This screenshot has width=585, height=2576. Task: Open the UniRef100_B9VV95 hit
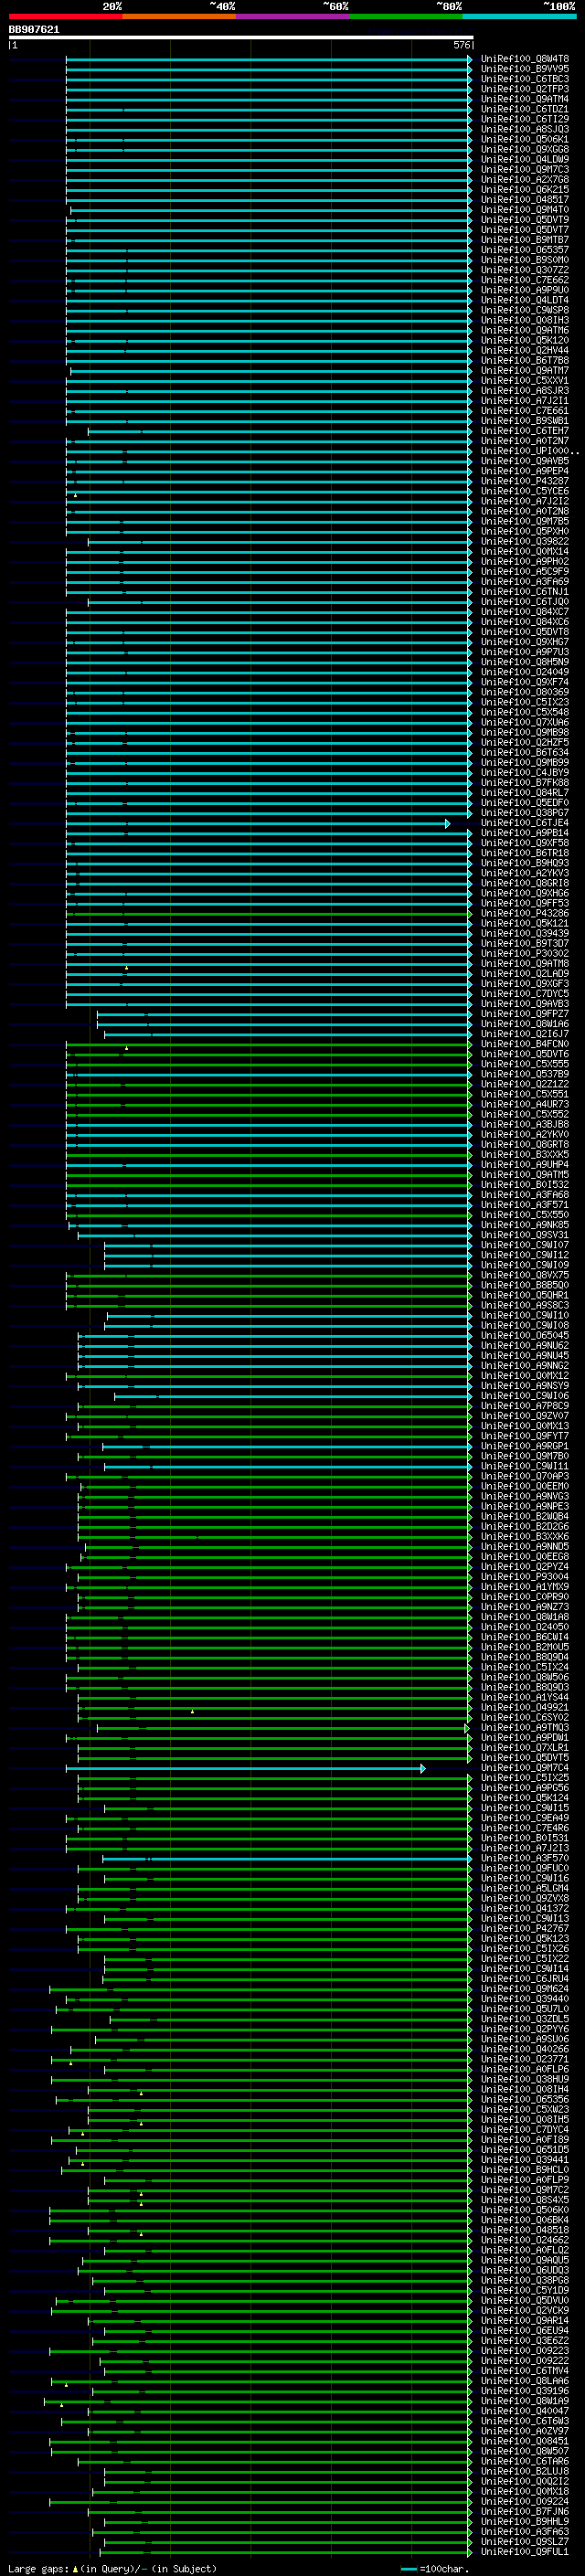[525, 69]
